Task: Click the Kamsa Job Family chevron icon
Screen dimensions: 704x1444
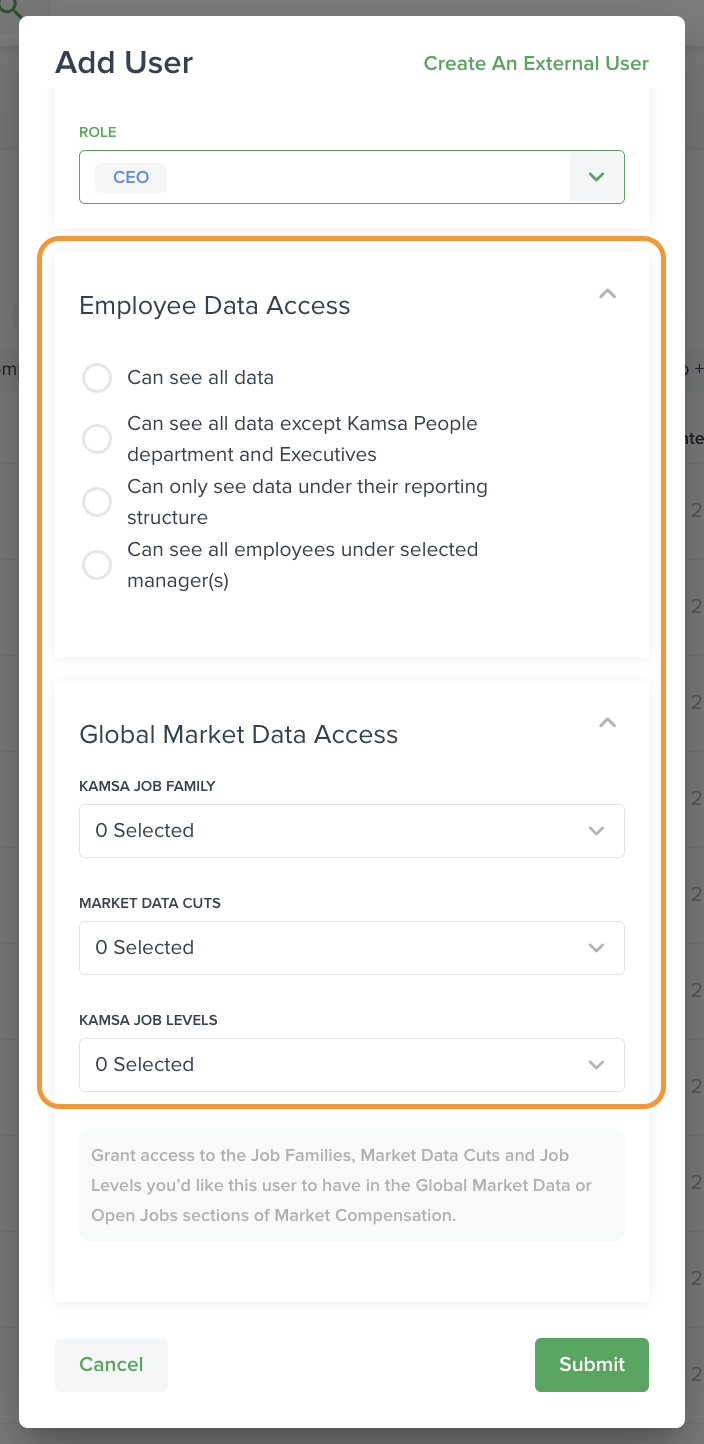Action: click(597, 831)
